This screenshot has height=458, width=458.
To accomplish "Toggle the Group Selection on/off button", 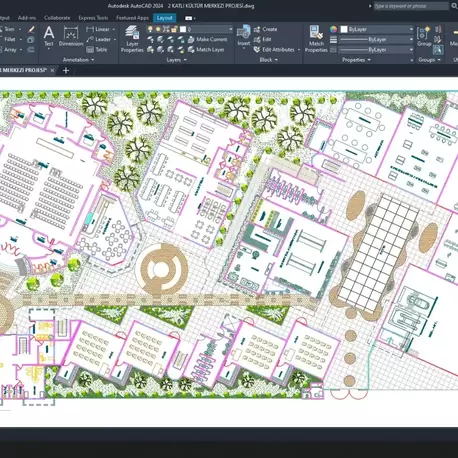I will coord(438,50).
